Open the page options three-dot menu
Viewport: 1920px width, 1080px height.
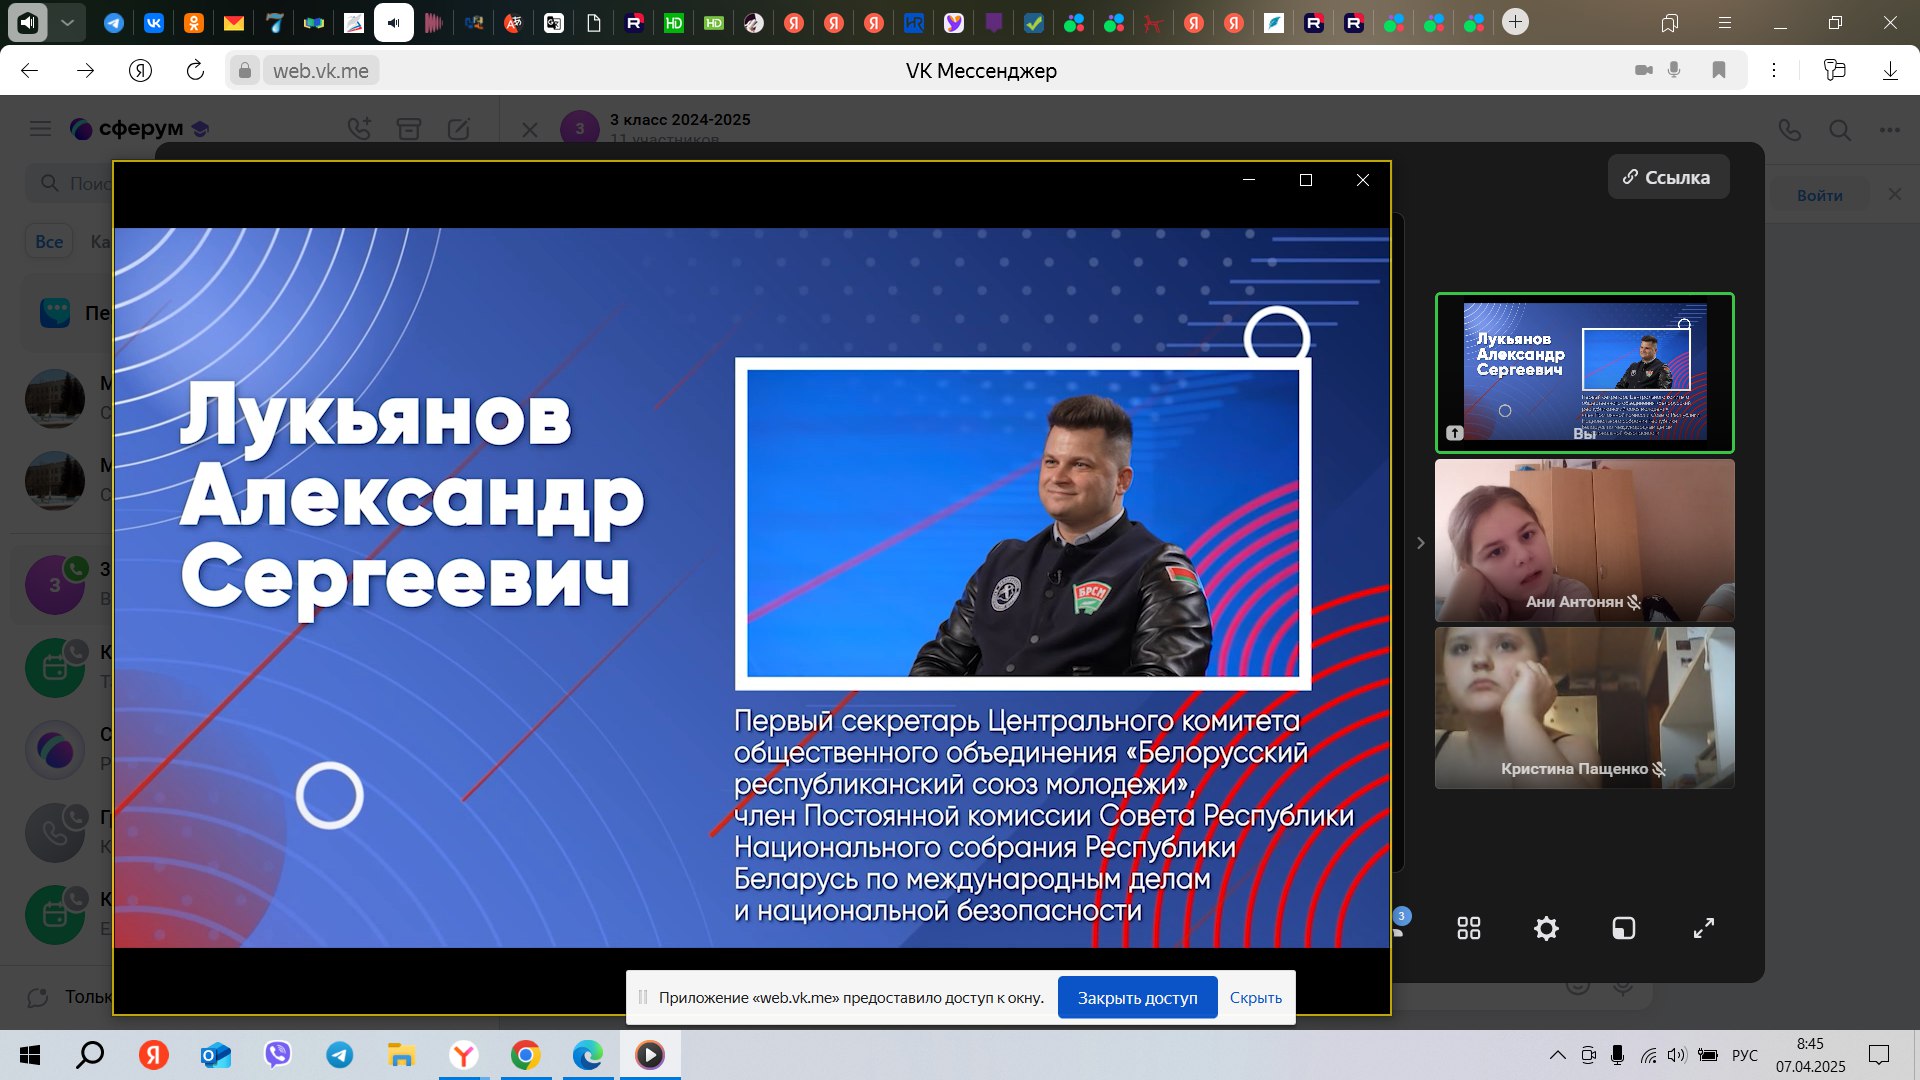coord(1774,70)
